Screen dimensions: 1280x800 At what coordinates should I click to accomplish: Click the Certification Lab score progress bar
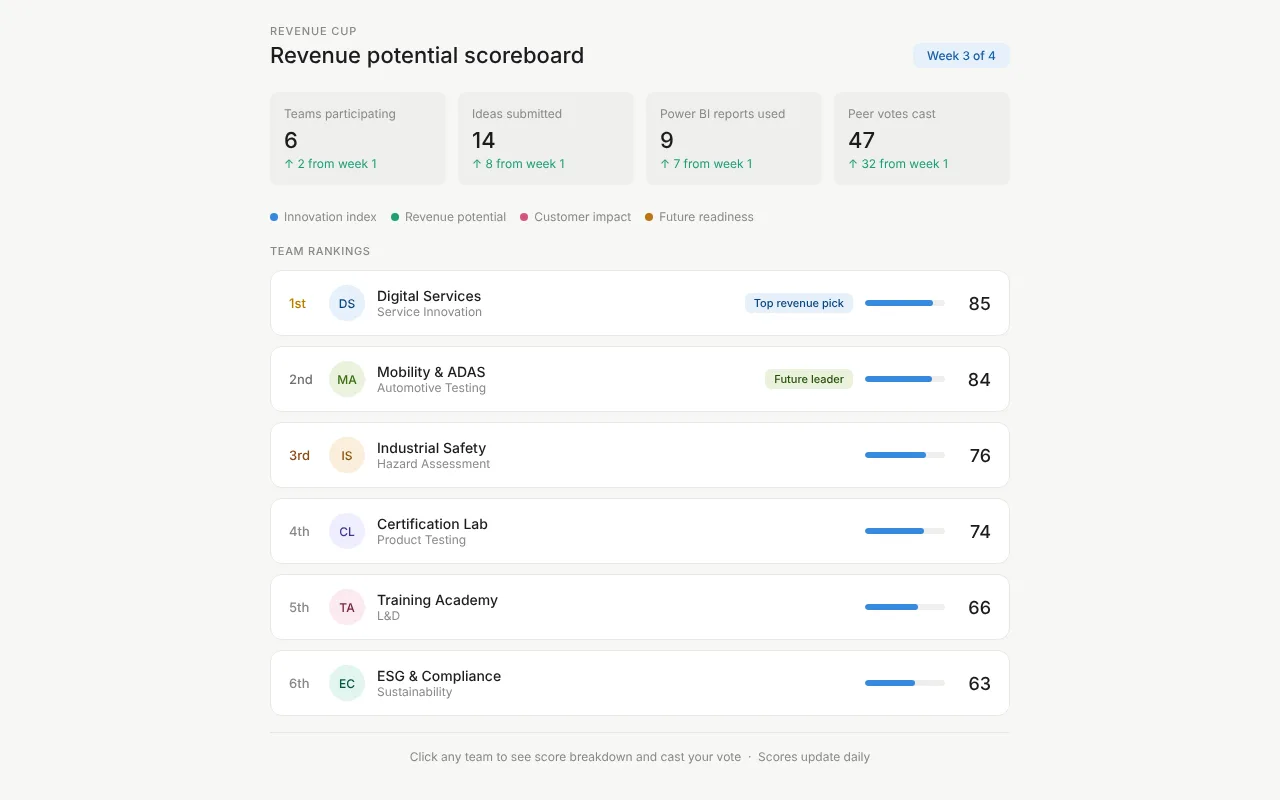[x=905, y=531]
